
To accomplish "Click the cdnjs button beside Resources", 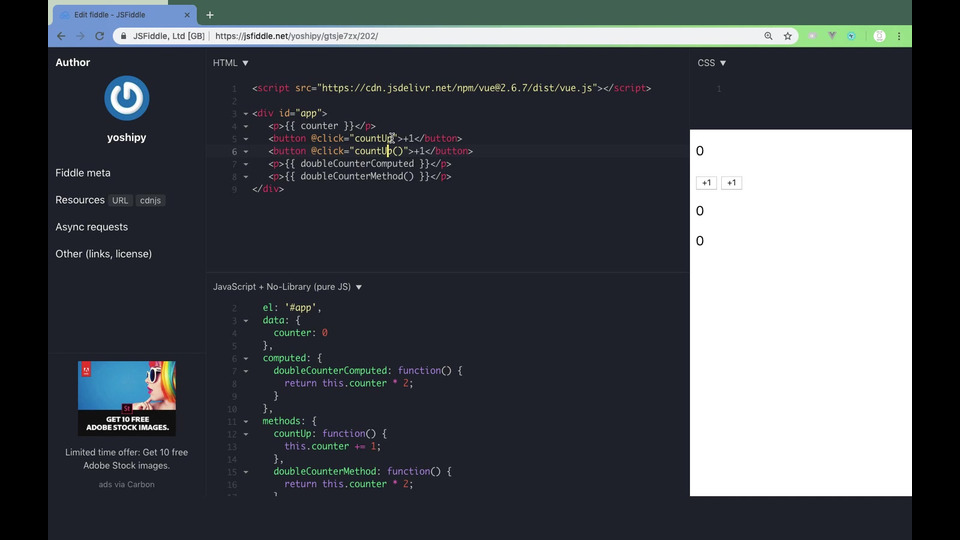I will coord(150,201).
